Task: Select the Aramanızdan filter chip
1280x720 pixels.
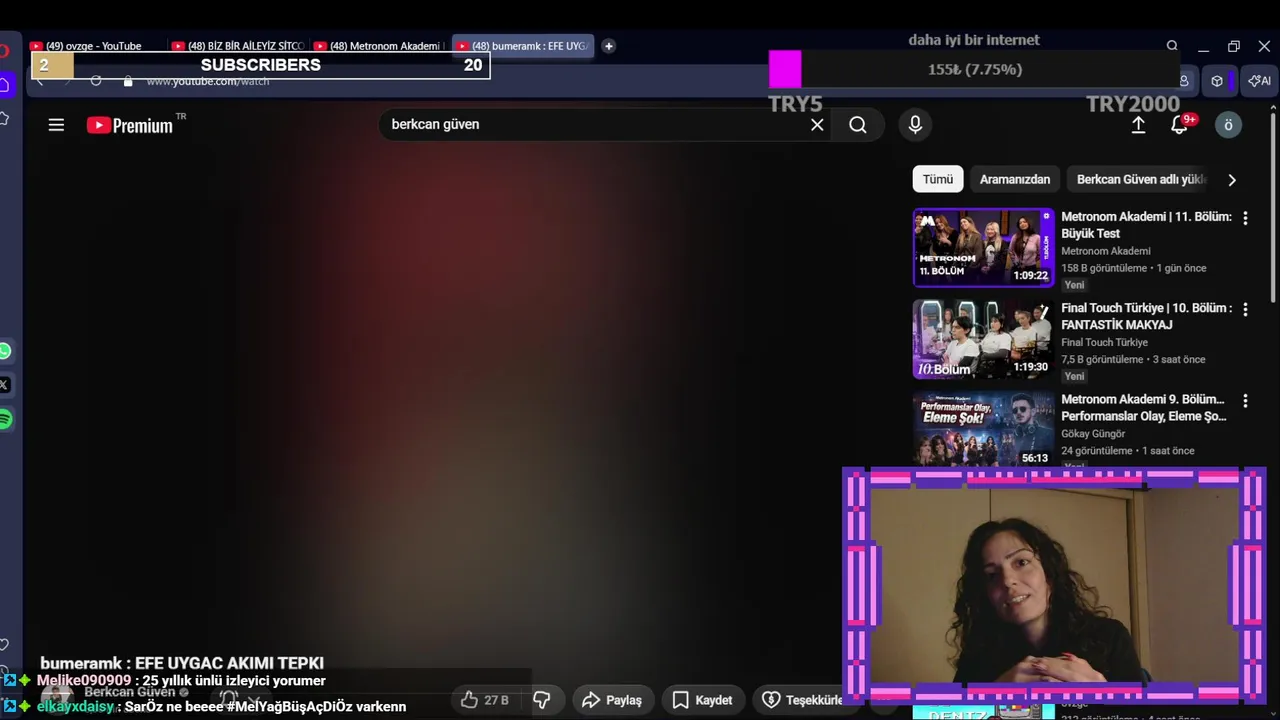Action: tap(1015, 179)
